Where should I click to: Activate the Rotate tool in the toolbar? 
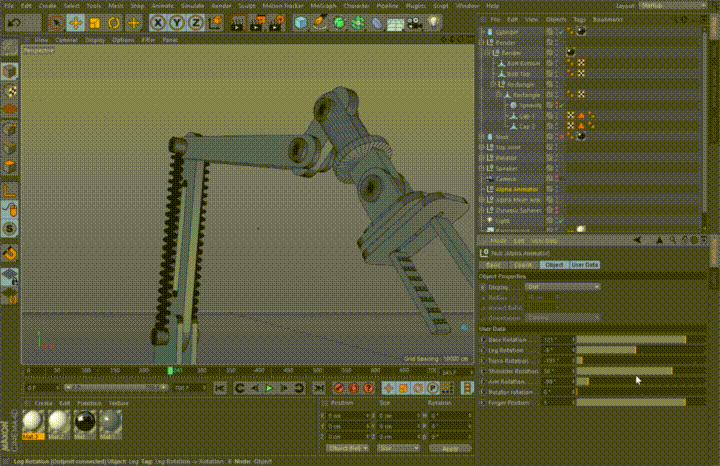(114, 22)
